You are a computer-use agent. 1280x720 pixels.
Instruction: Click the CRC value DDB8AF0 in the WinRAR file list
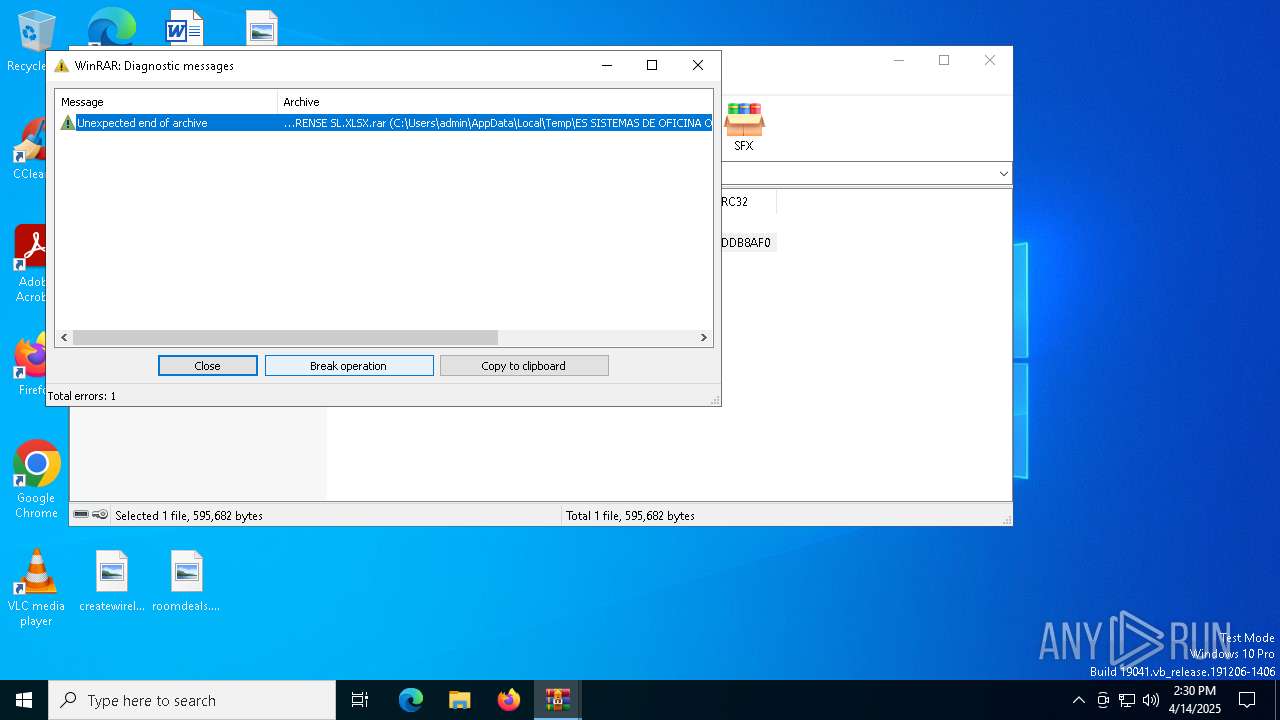tap(747, 243)
